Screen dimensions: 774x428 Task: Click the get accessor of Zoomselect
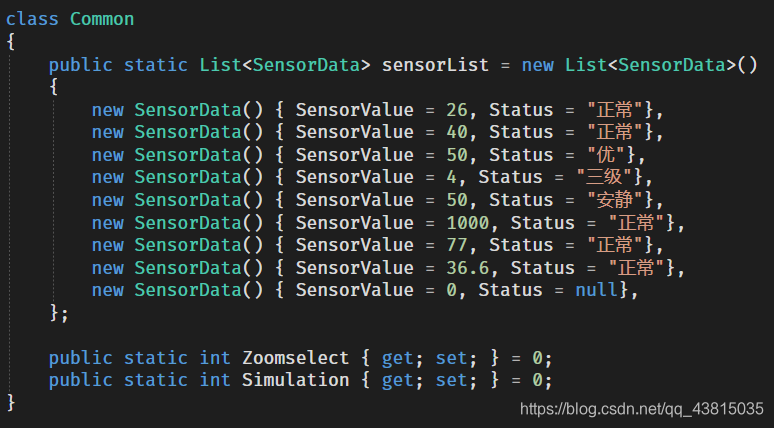(397, 359)
